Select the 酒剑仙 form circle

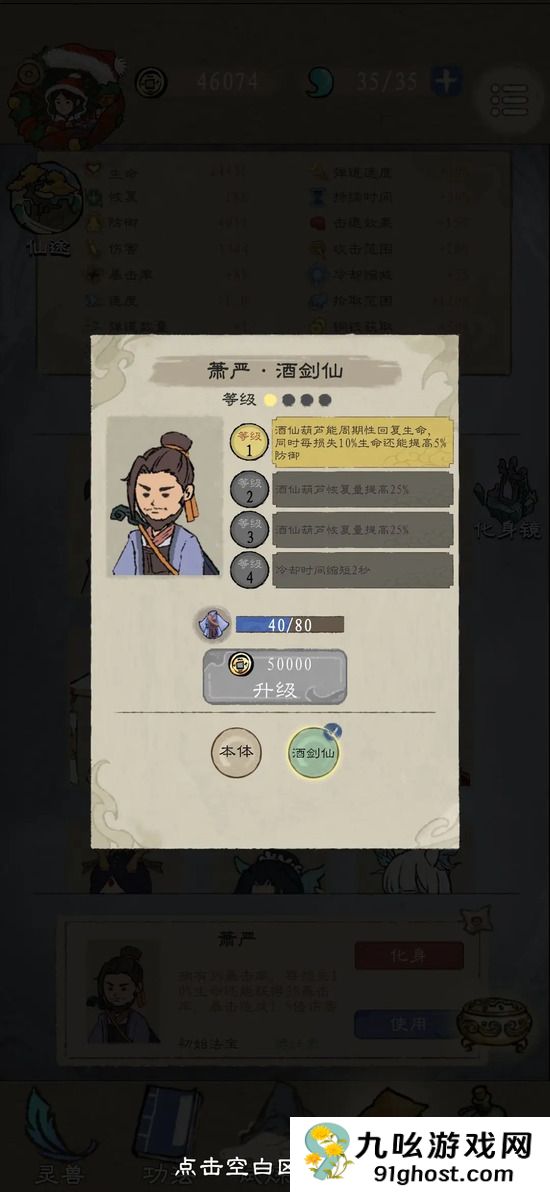313,753
